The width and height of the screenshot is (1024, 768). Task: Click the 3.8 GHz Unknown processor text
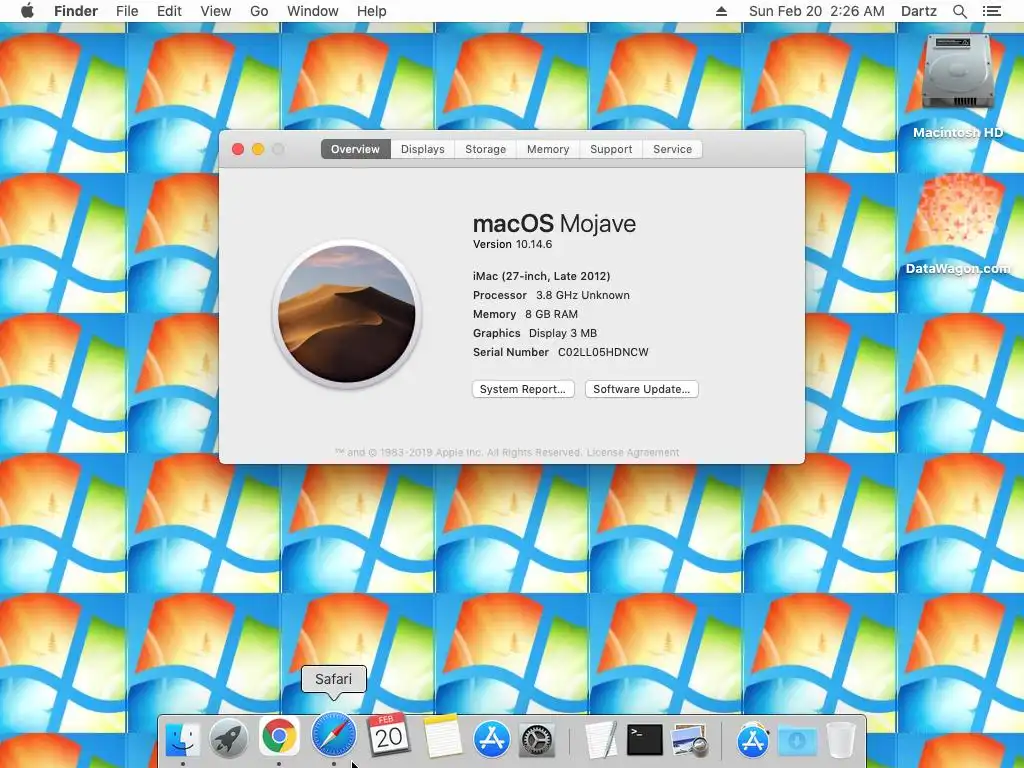[x=583, y=295]
